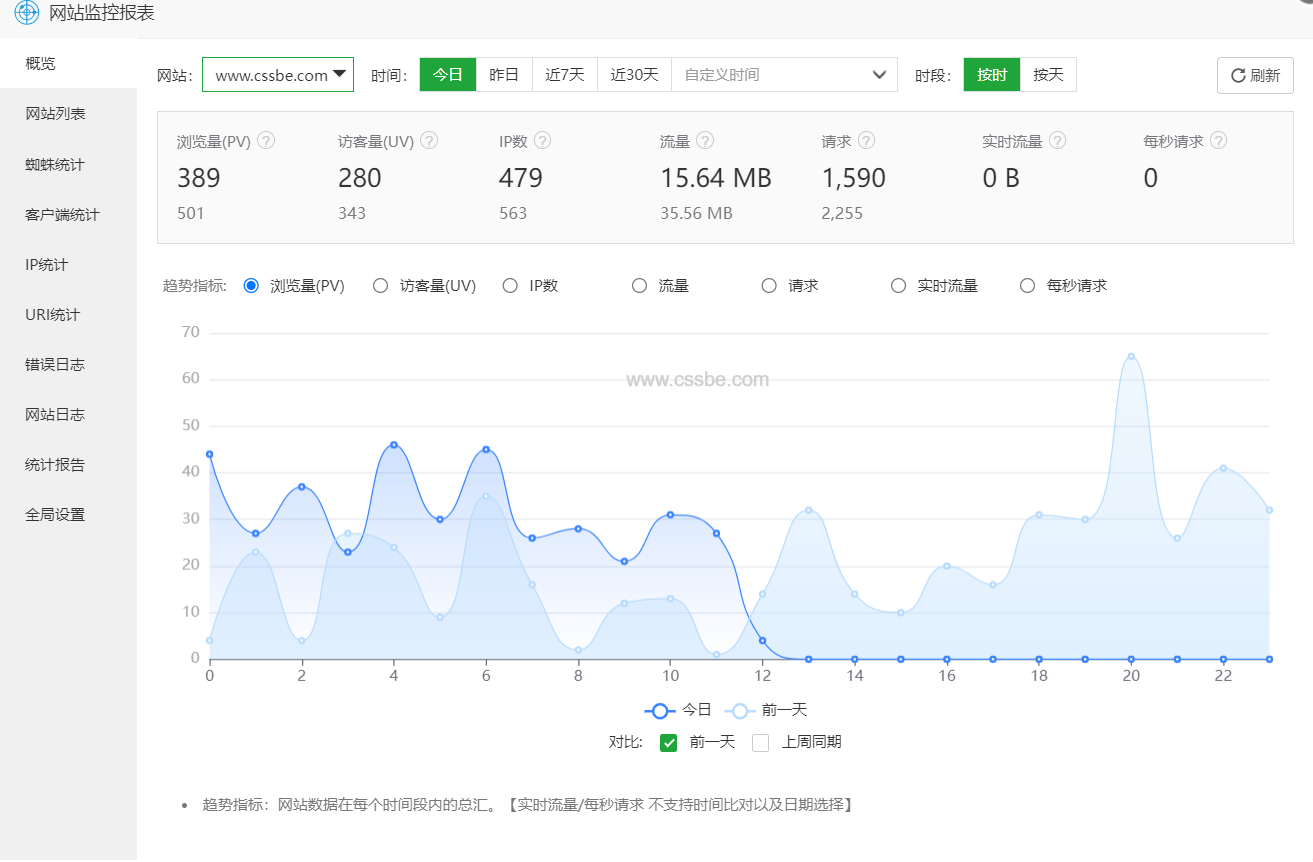Click help icon beside 每秒请求 stat

1218,141
